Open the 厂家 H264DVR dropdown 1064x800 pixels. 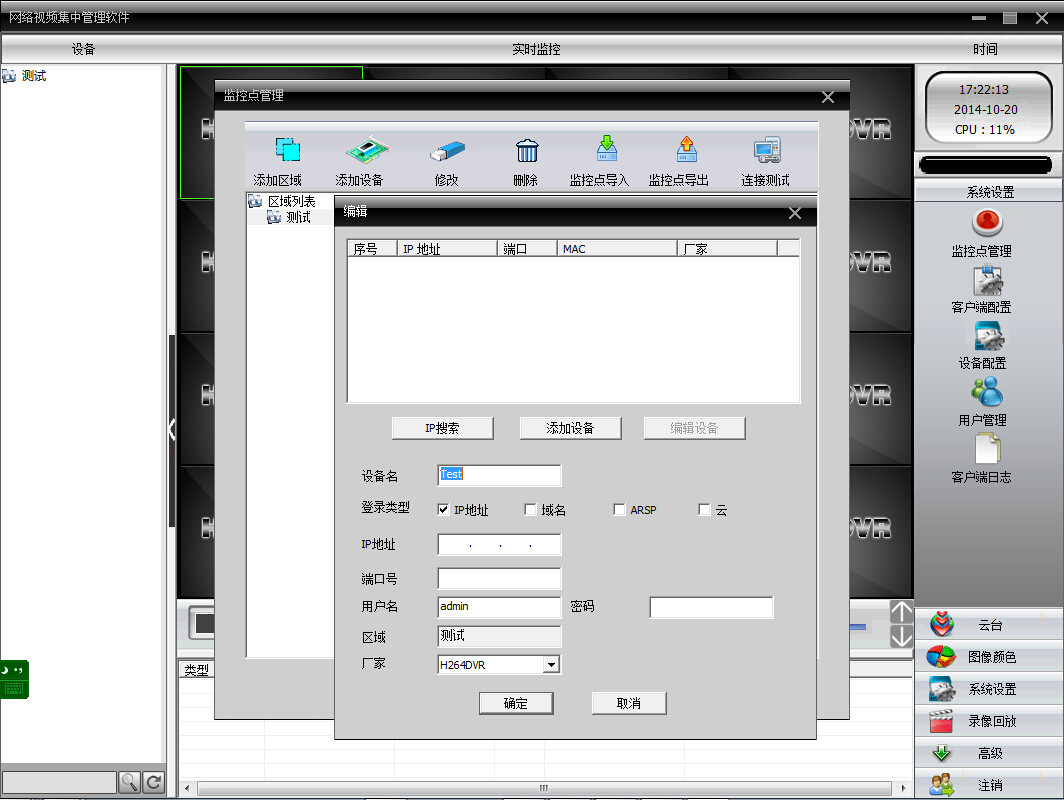(550, 665)
